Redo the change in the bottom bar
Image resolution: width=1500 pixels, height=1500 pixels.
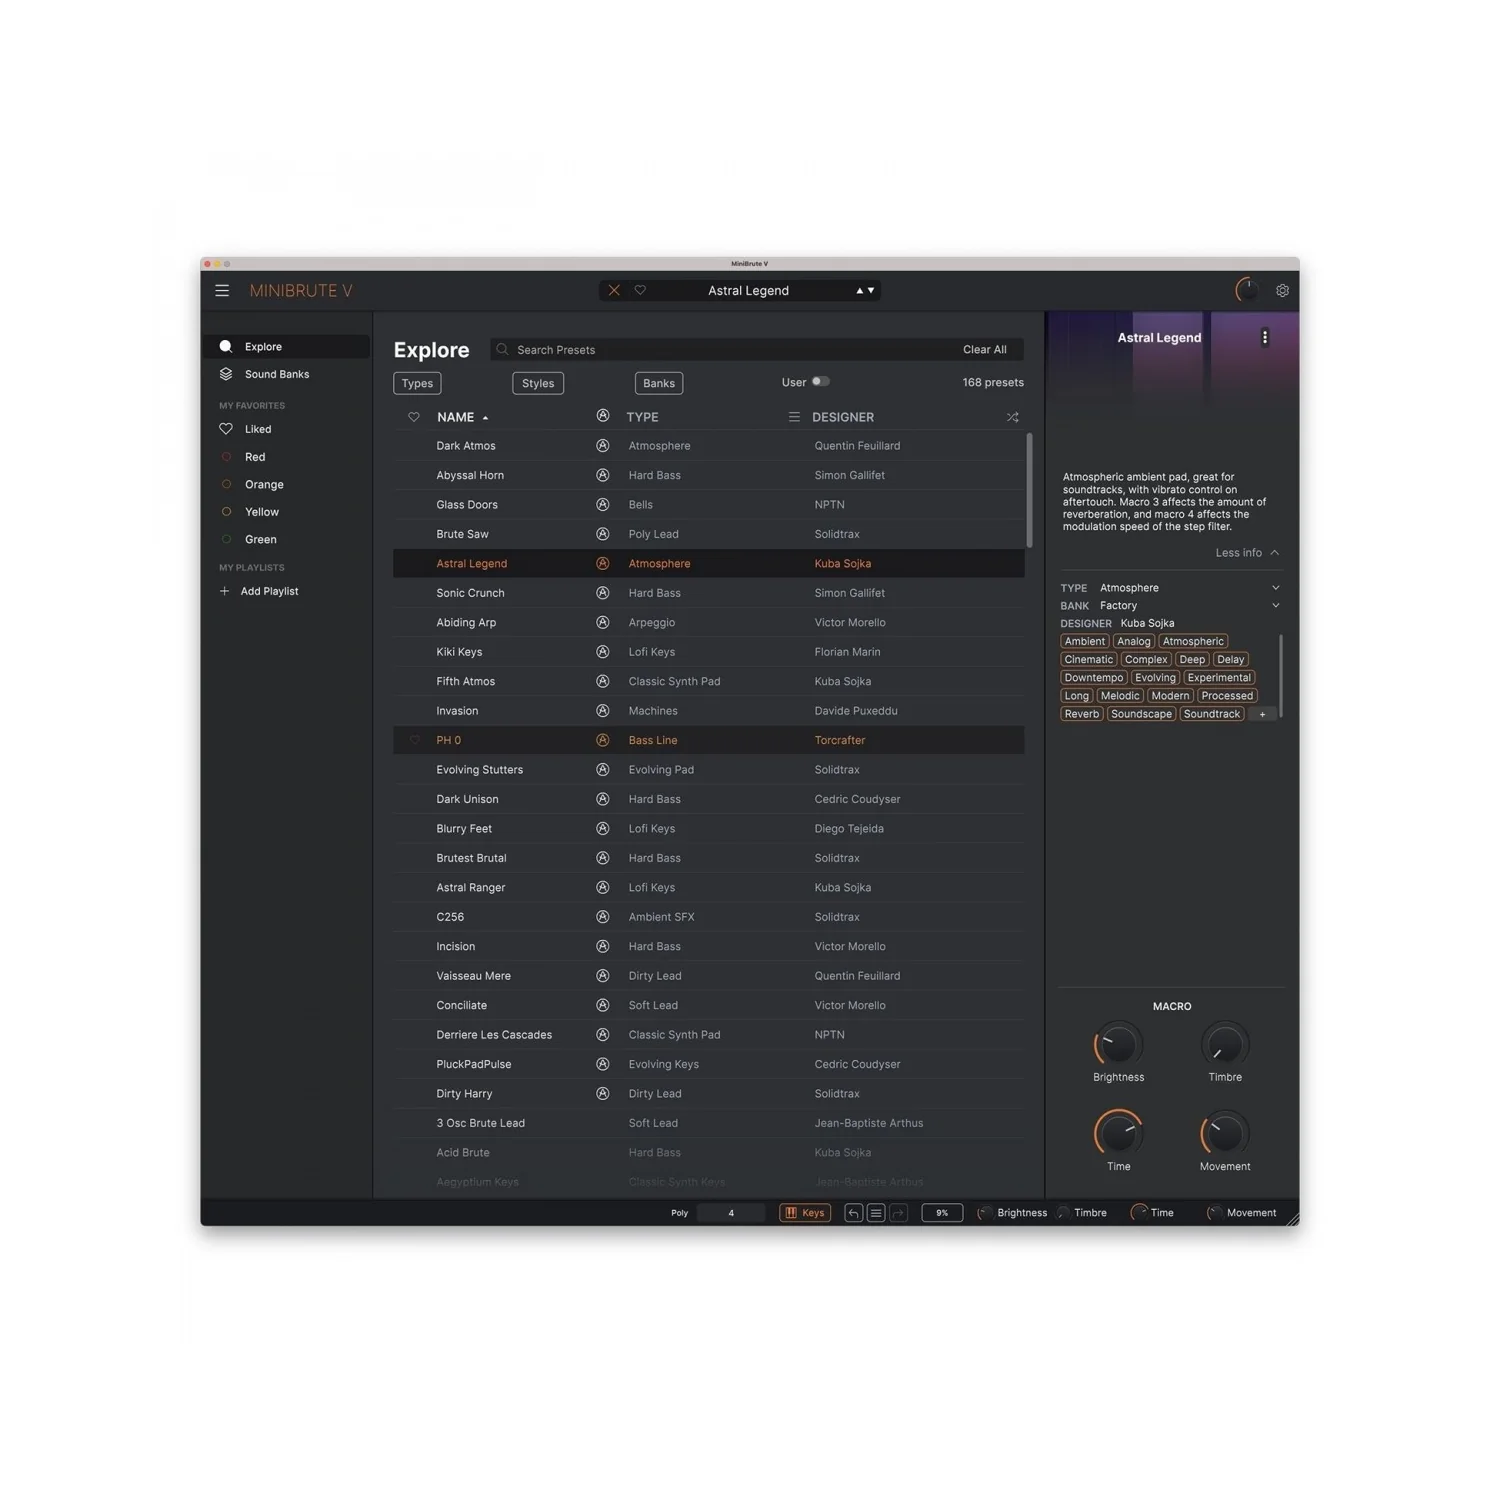(898, 1213)
